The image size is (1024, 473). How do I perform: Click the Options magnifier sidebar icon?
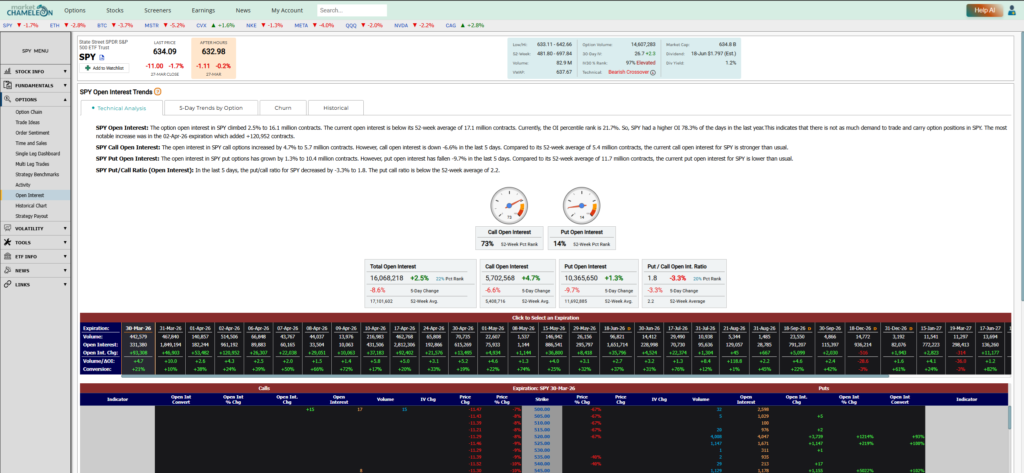8,99
